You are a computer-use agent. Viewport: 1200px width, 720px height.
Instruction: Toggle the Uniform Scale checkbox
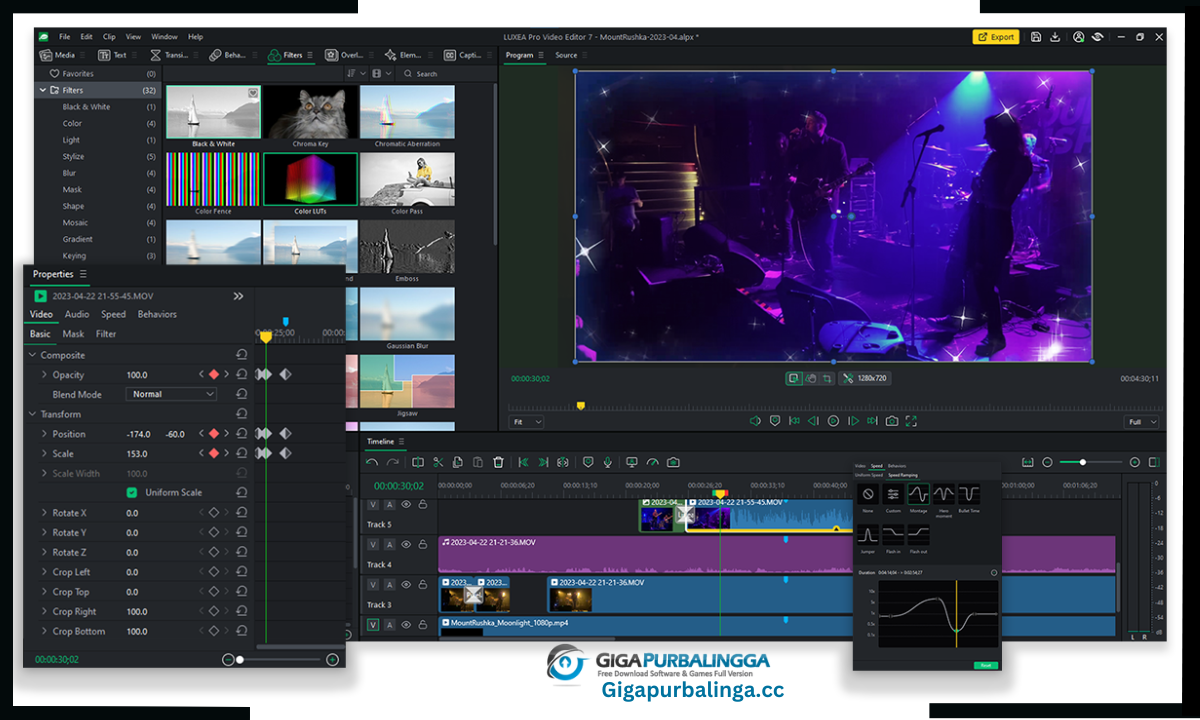132,492
